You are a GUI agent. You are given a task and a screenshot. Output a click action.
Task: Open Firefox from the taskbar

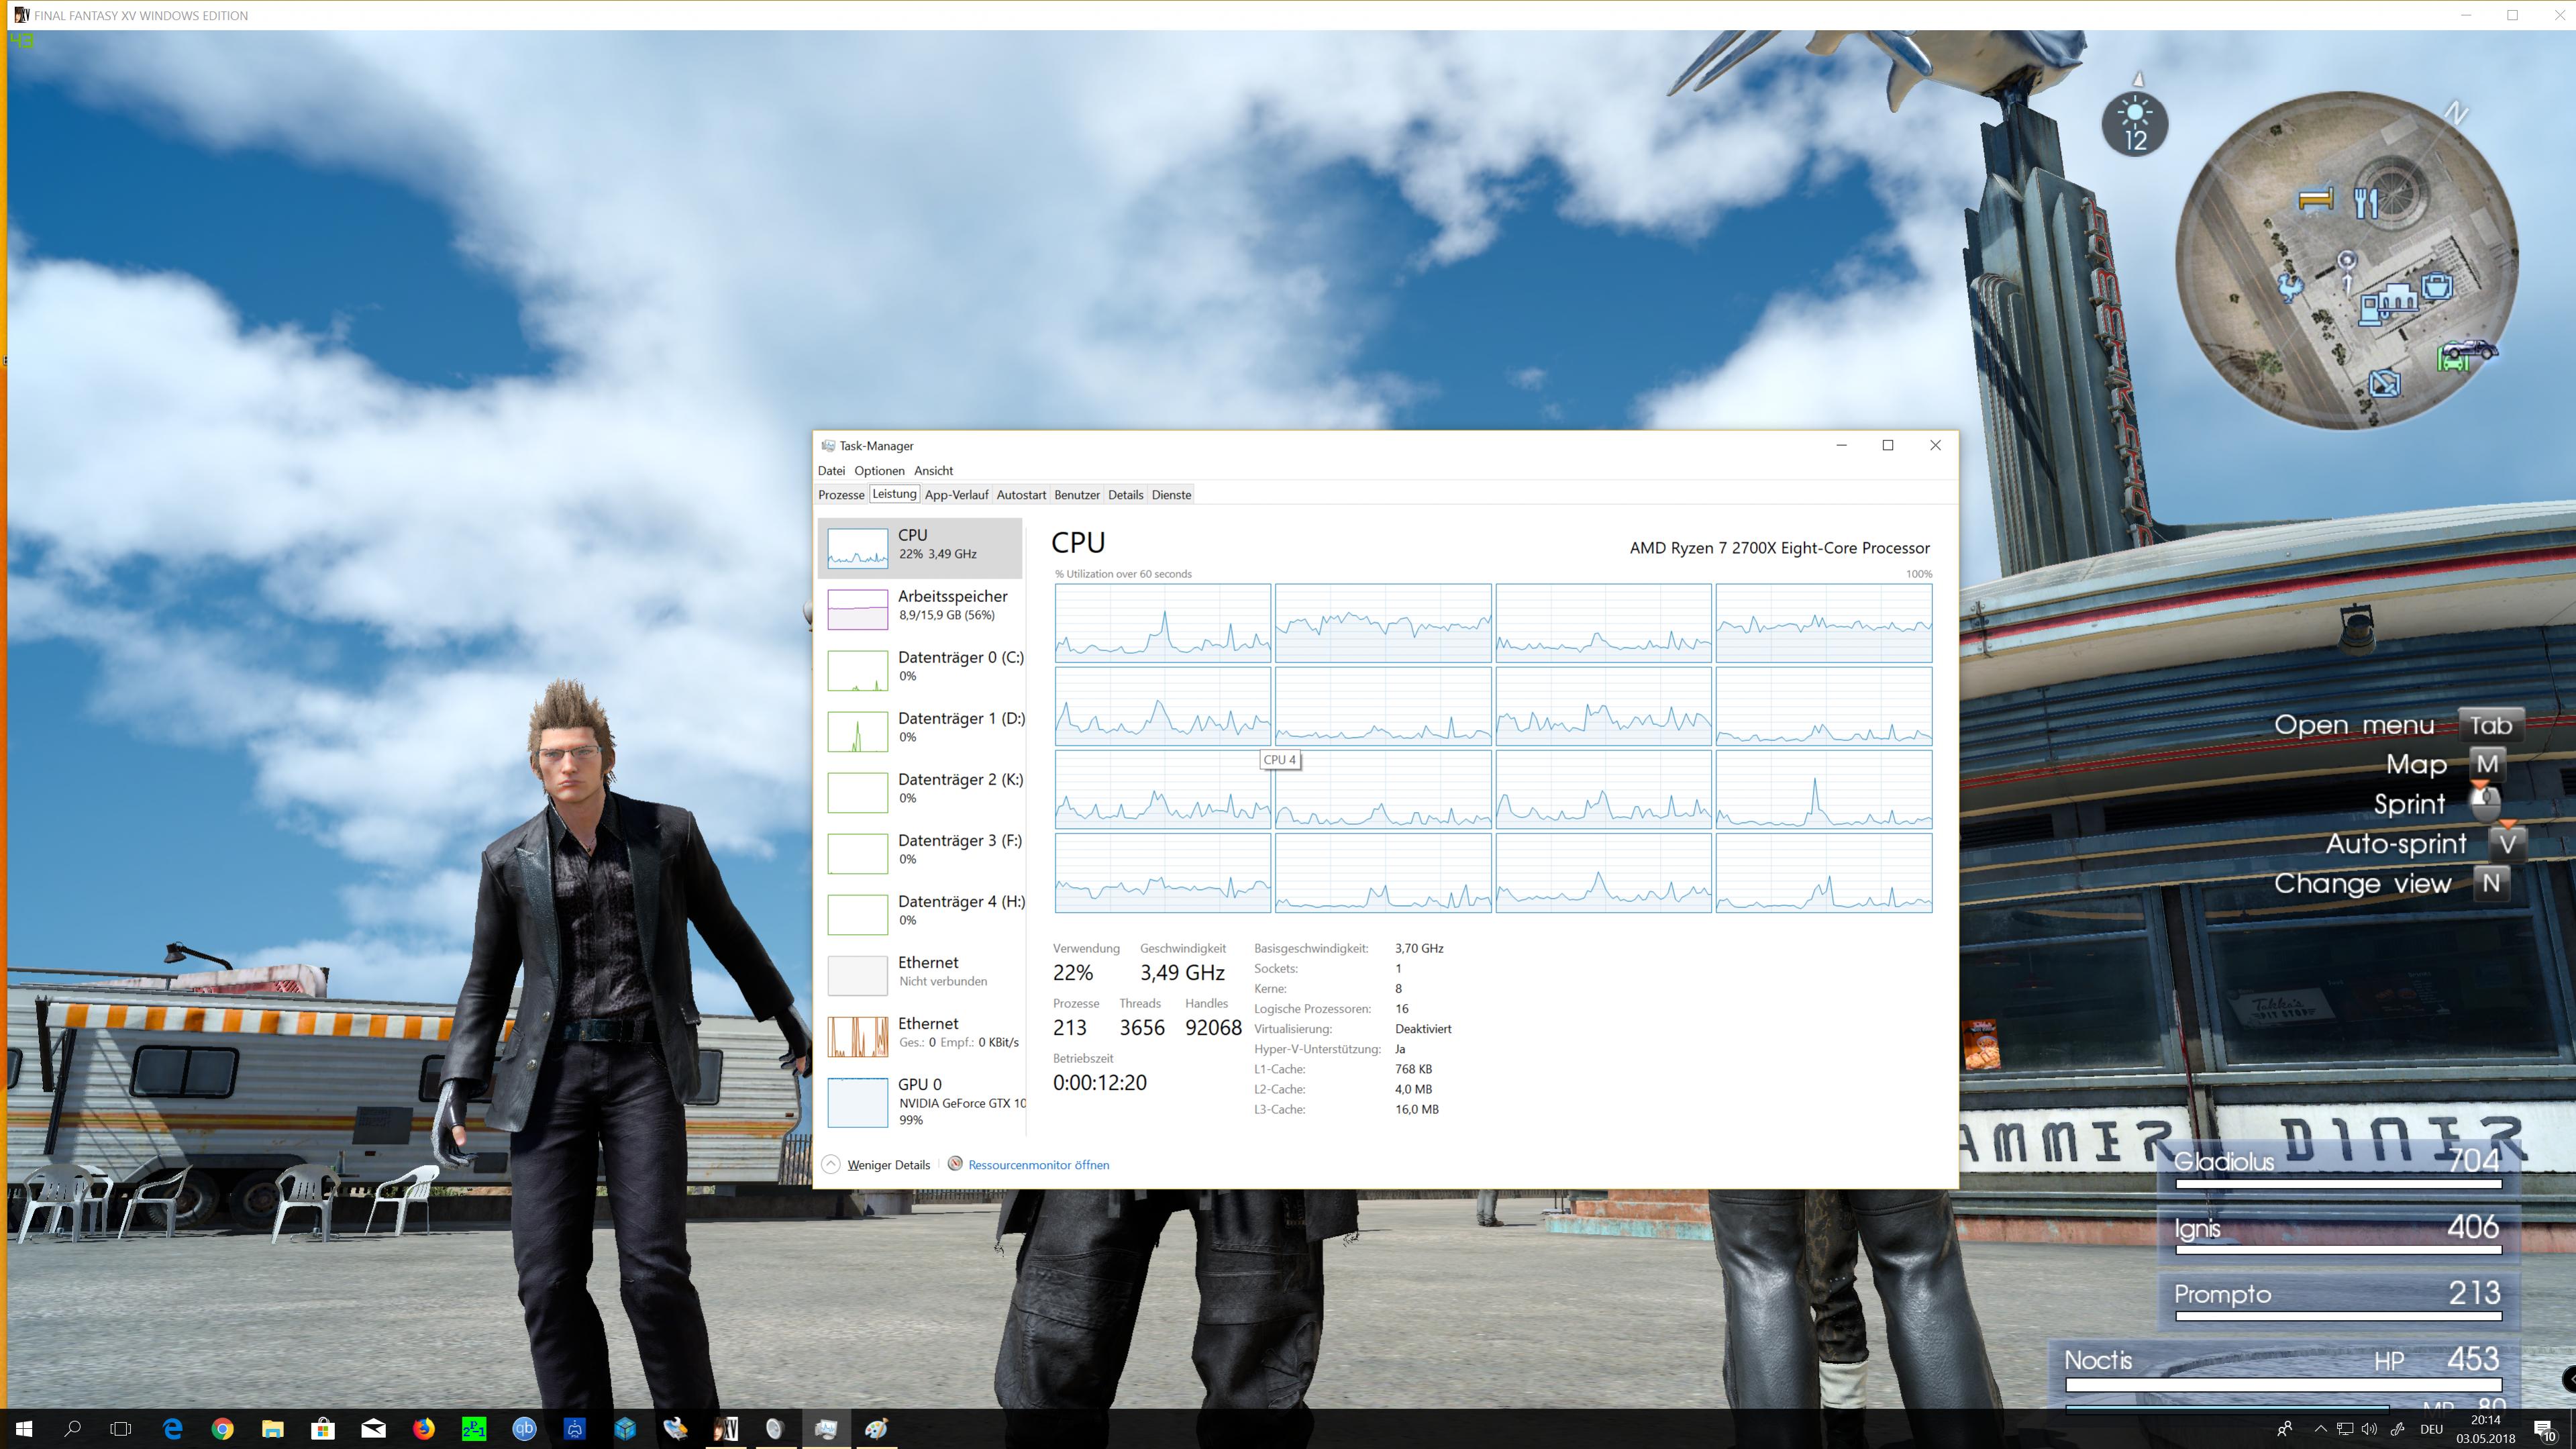(x=424, y=1429)
